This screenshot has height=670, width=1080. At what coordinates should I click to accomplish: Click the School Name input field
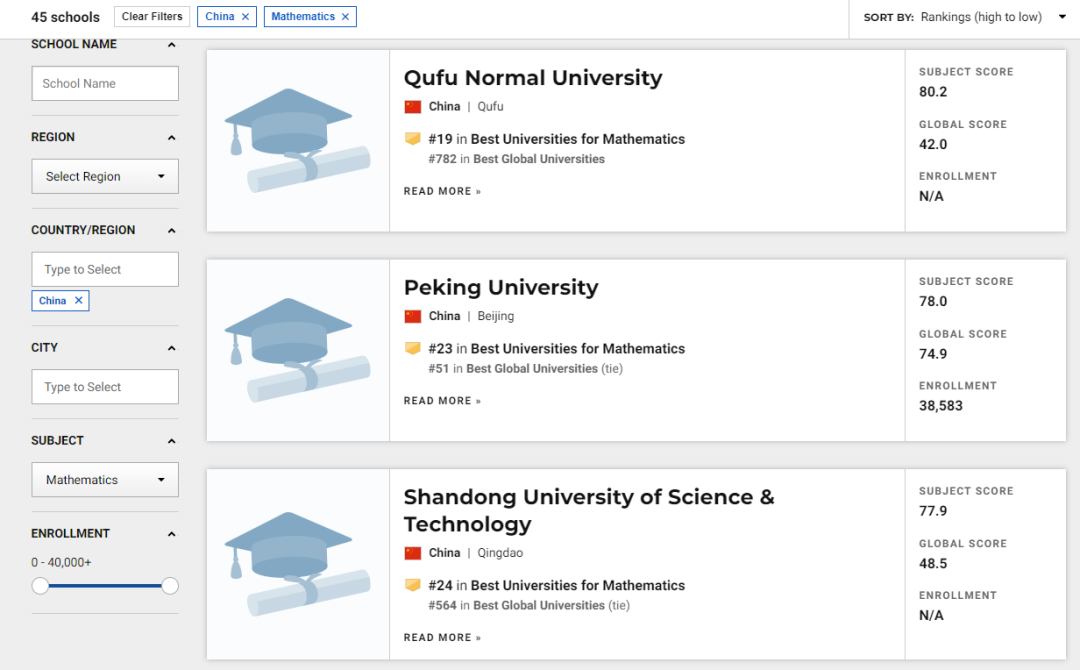coord(105,84)
